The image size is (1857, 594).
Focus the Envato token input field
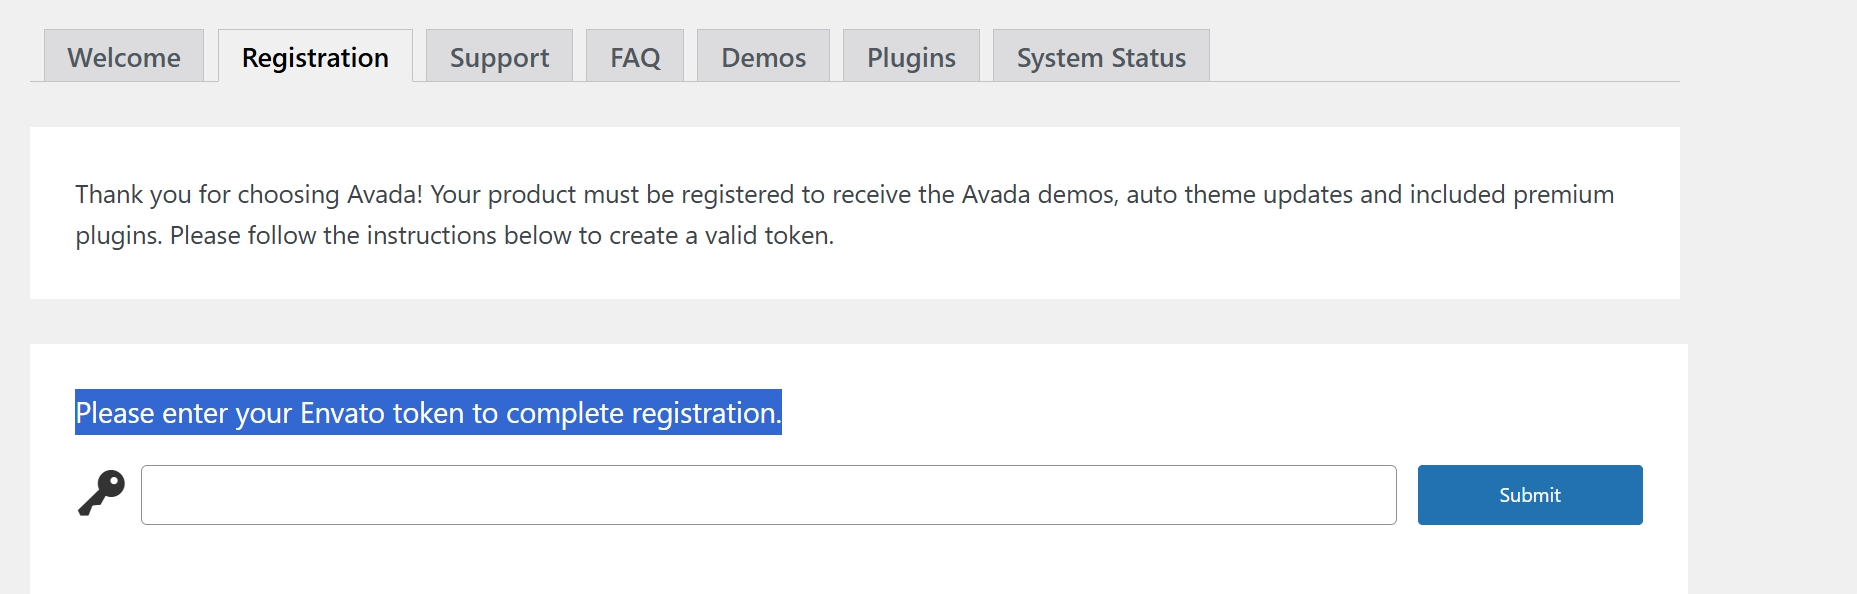coord(768,495)
